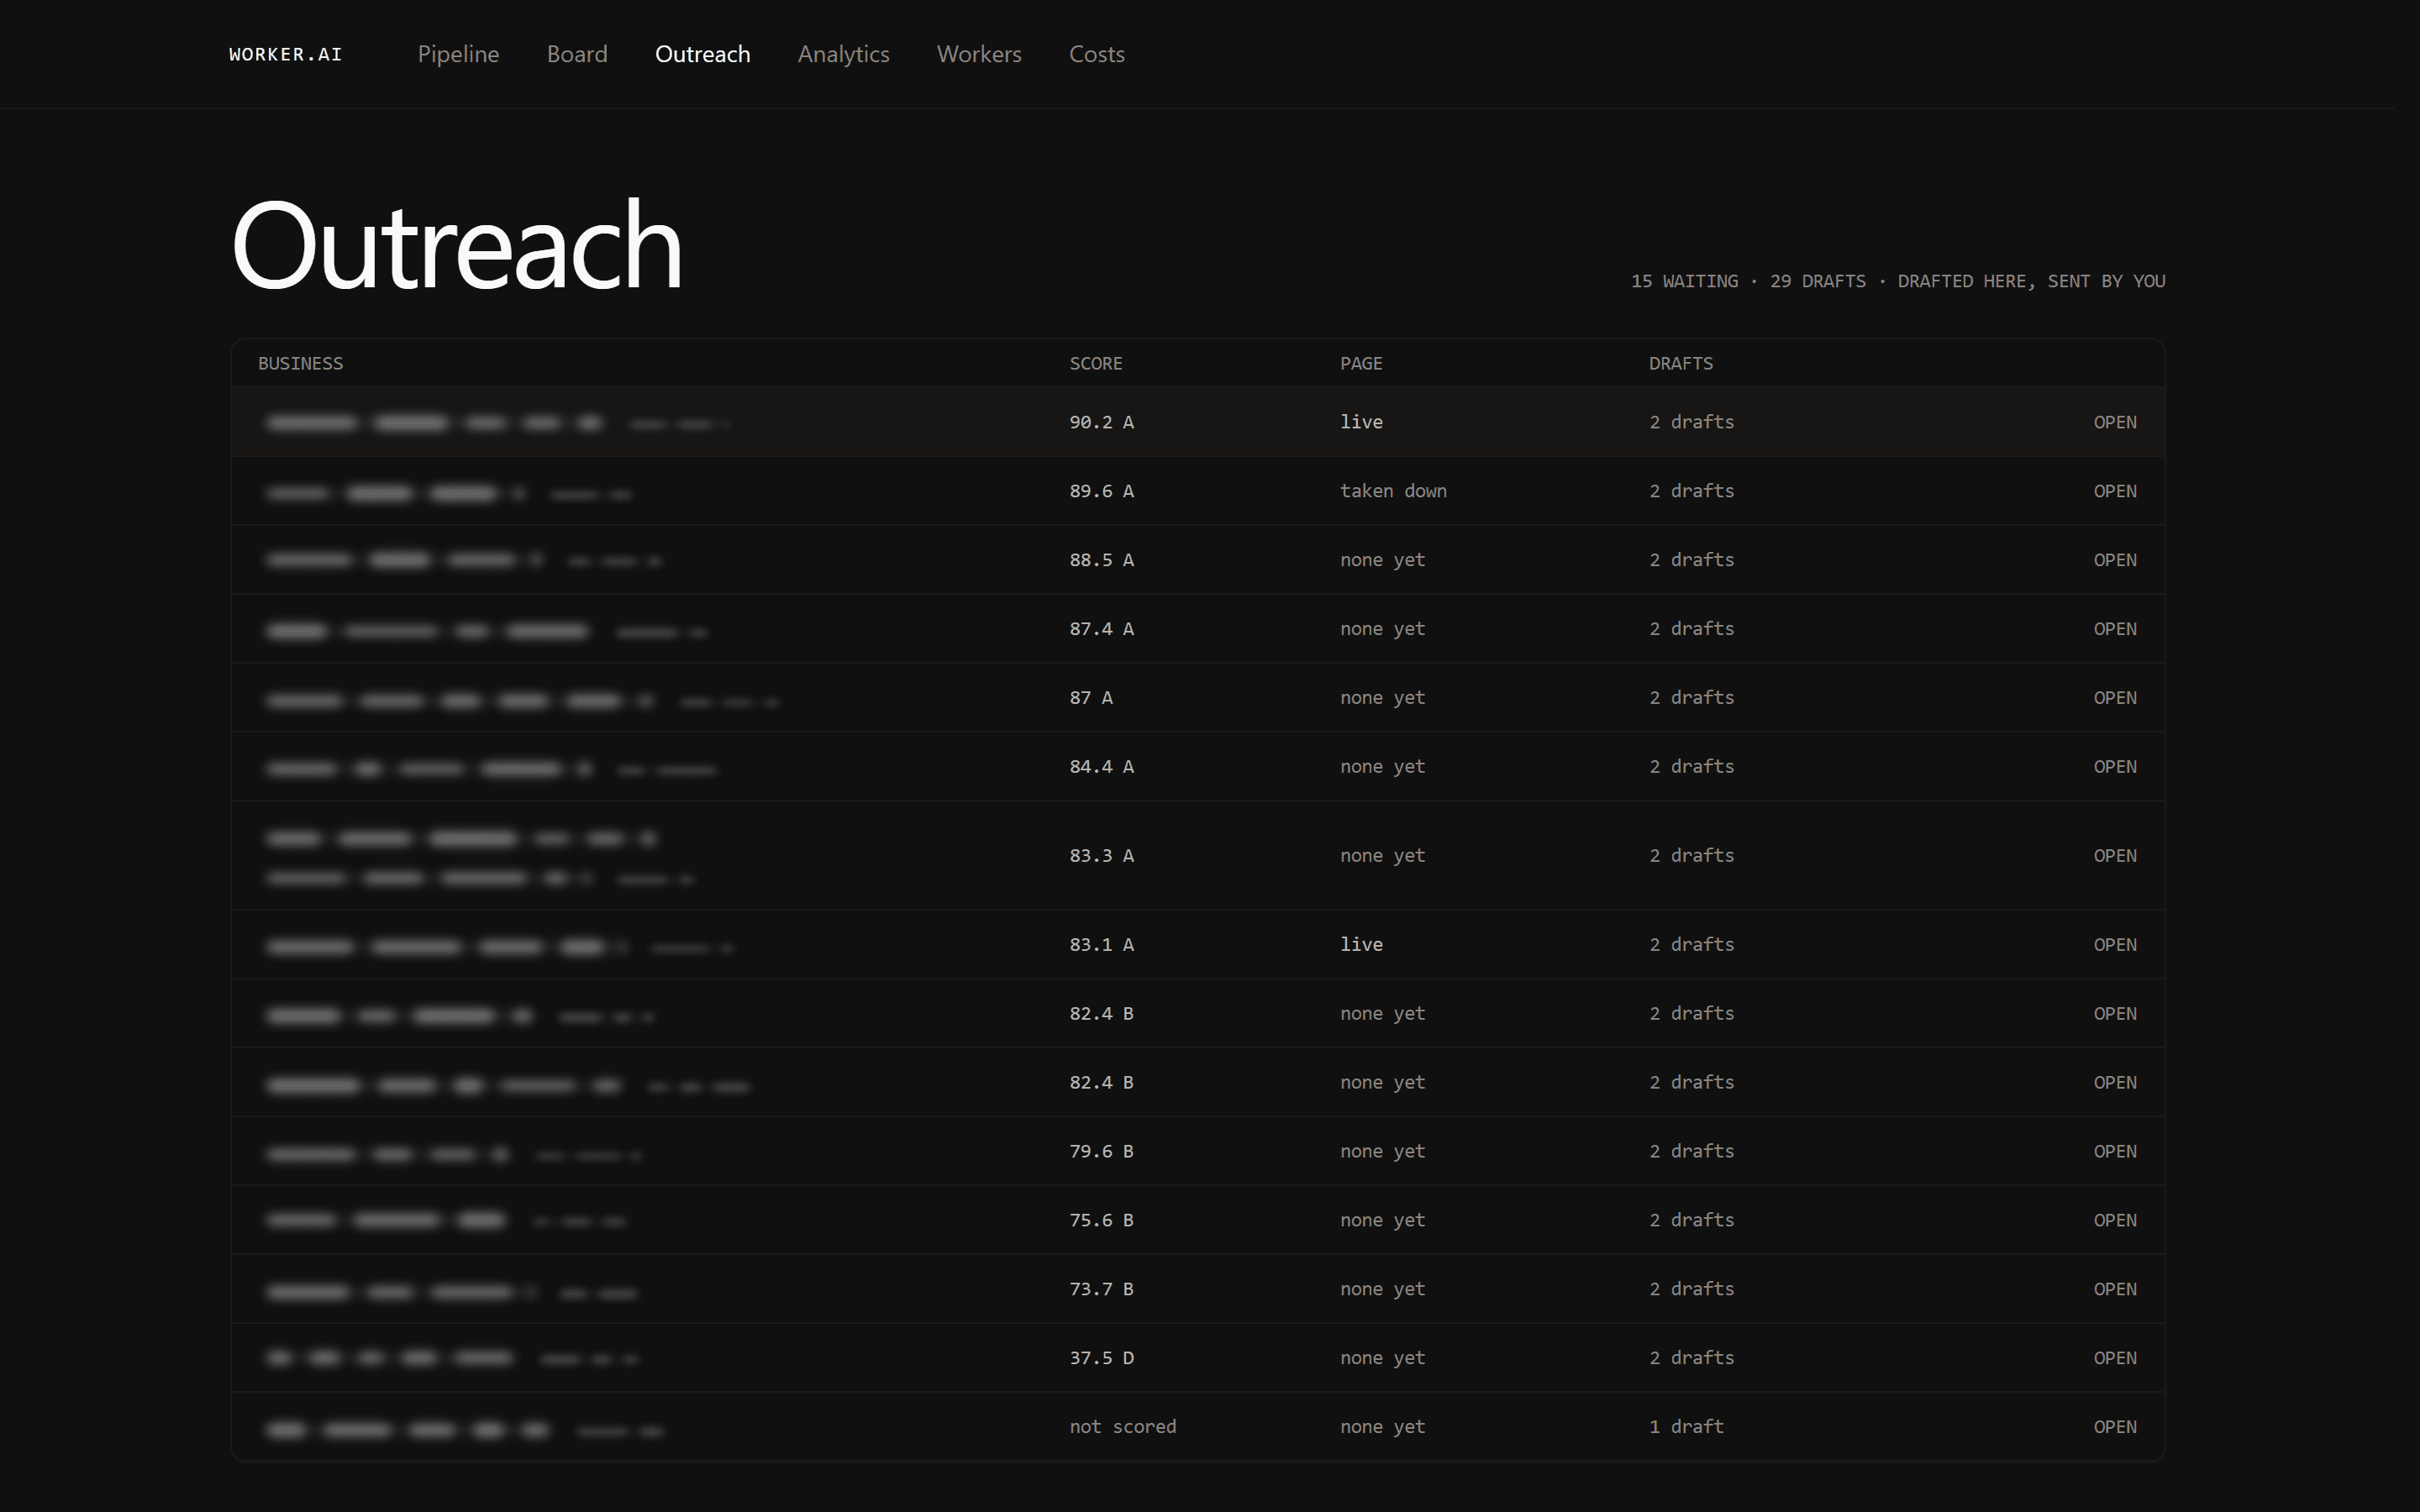Select the Outreach navigation tab
The width and height of the screenshot is (2420, 1512).
click(702, 54)
